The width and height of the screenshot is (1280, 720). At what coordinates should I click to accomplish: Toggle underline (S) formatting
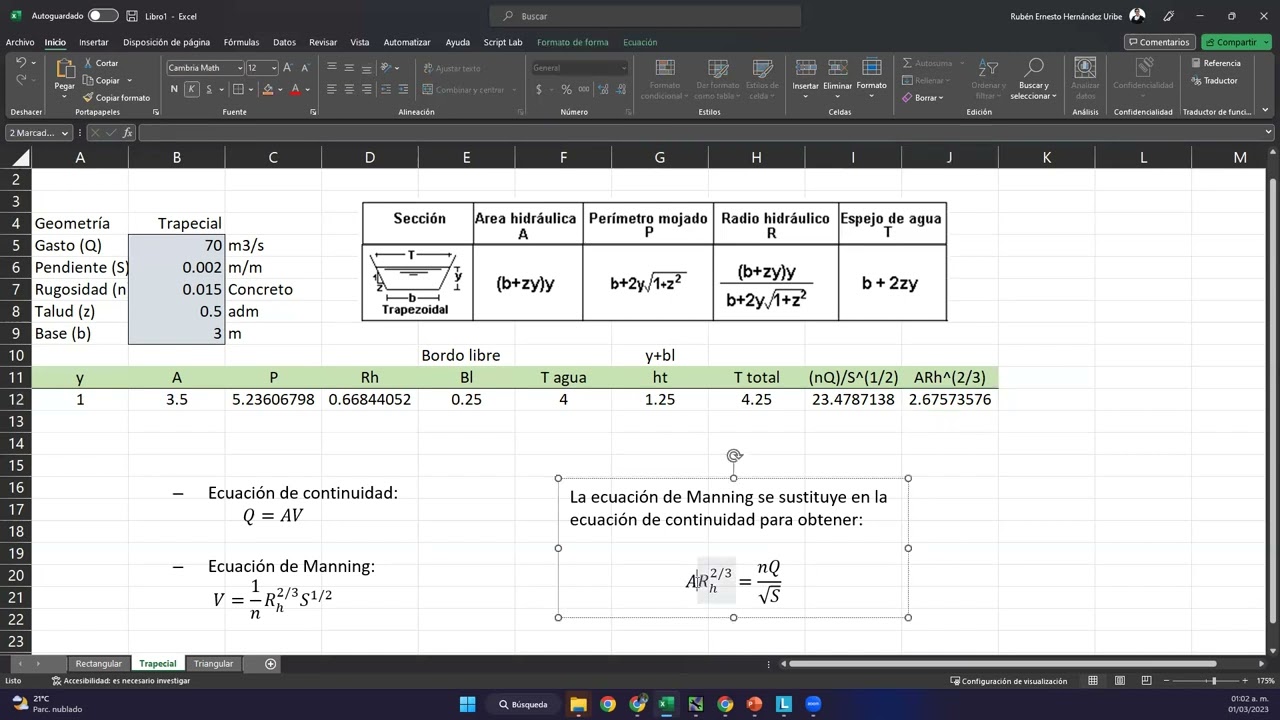[208, 89]
